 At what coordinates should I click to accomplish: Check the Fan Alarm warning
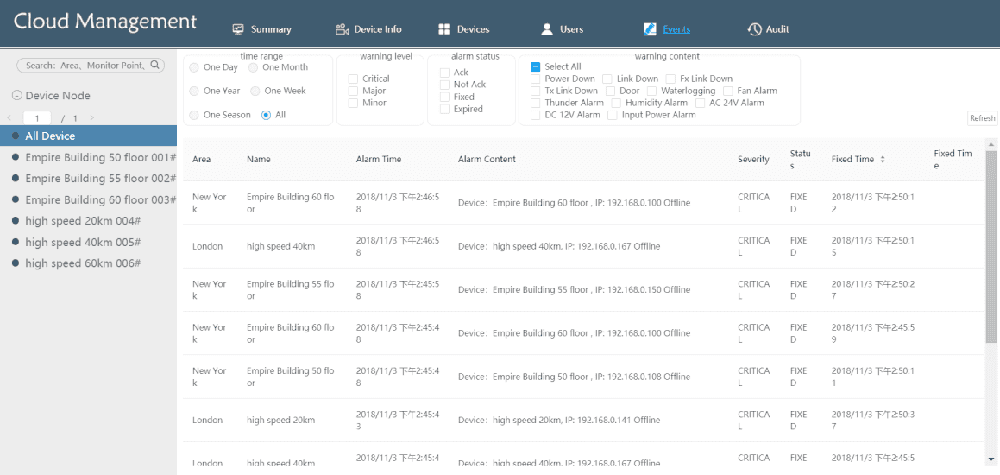coord(728,91)
